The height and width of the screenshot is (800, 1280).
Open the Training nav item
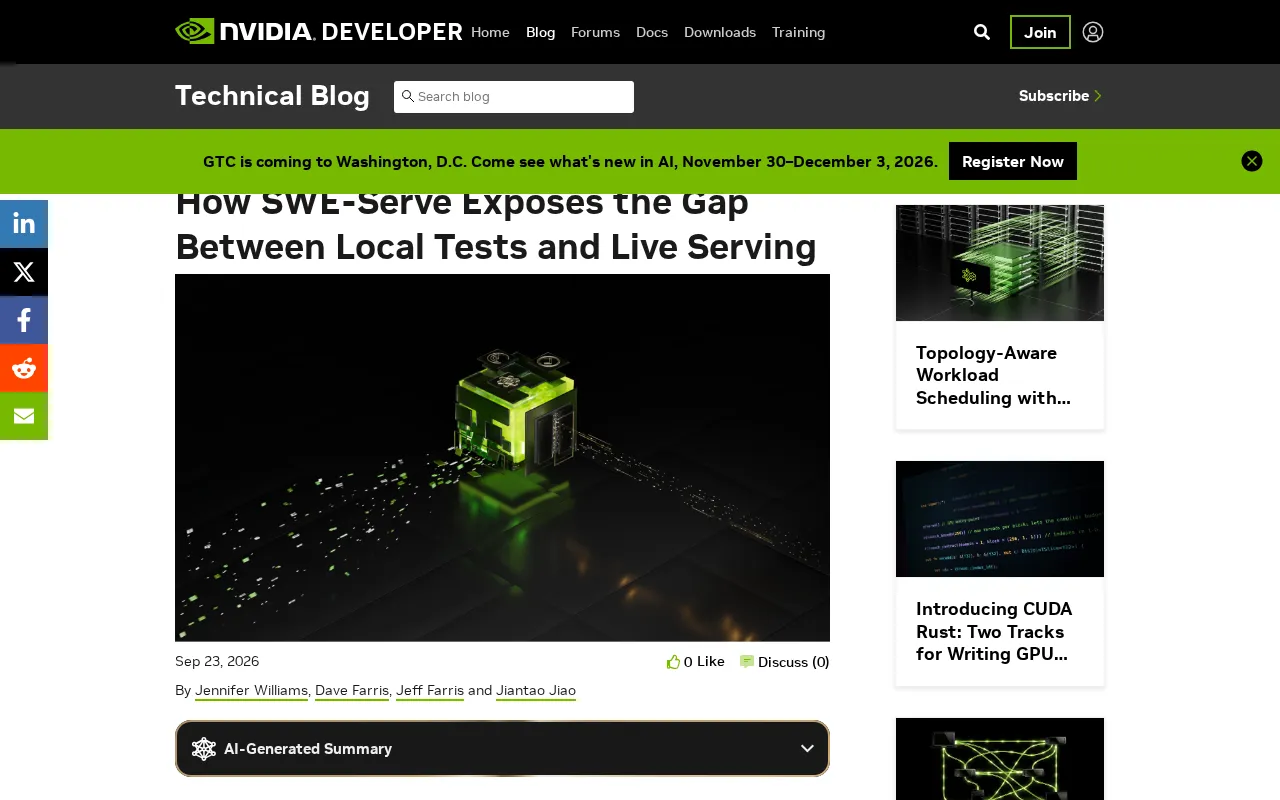(798, 32)
